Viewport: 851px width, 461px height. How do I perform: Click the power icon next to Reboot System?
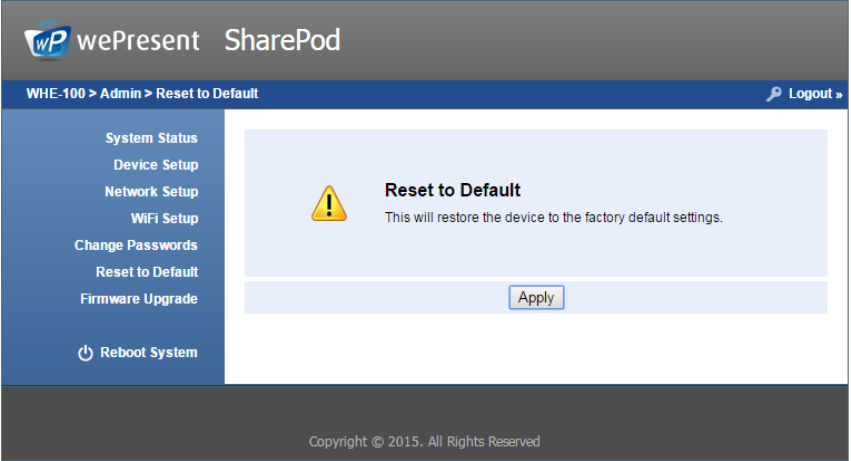pos(86,353)
